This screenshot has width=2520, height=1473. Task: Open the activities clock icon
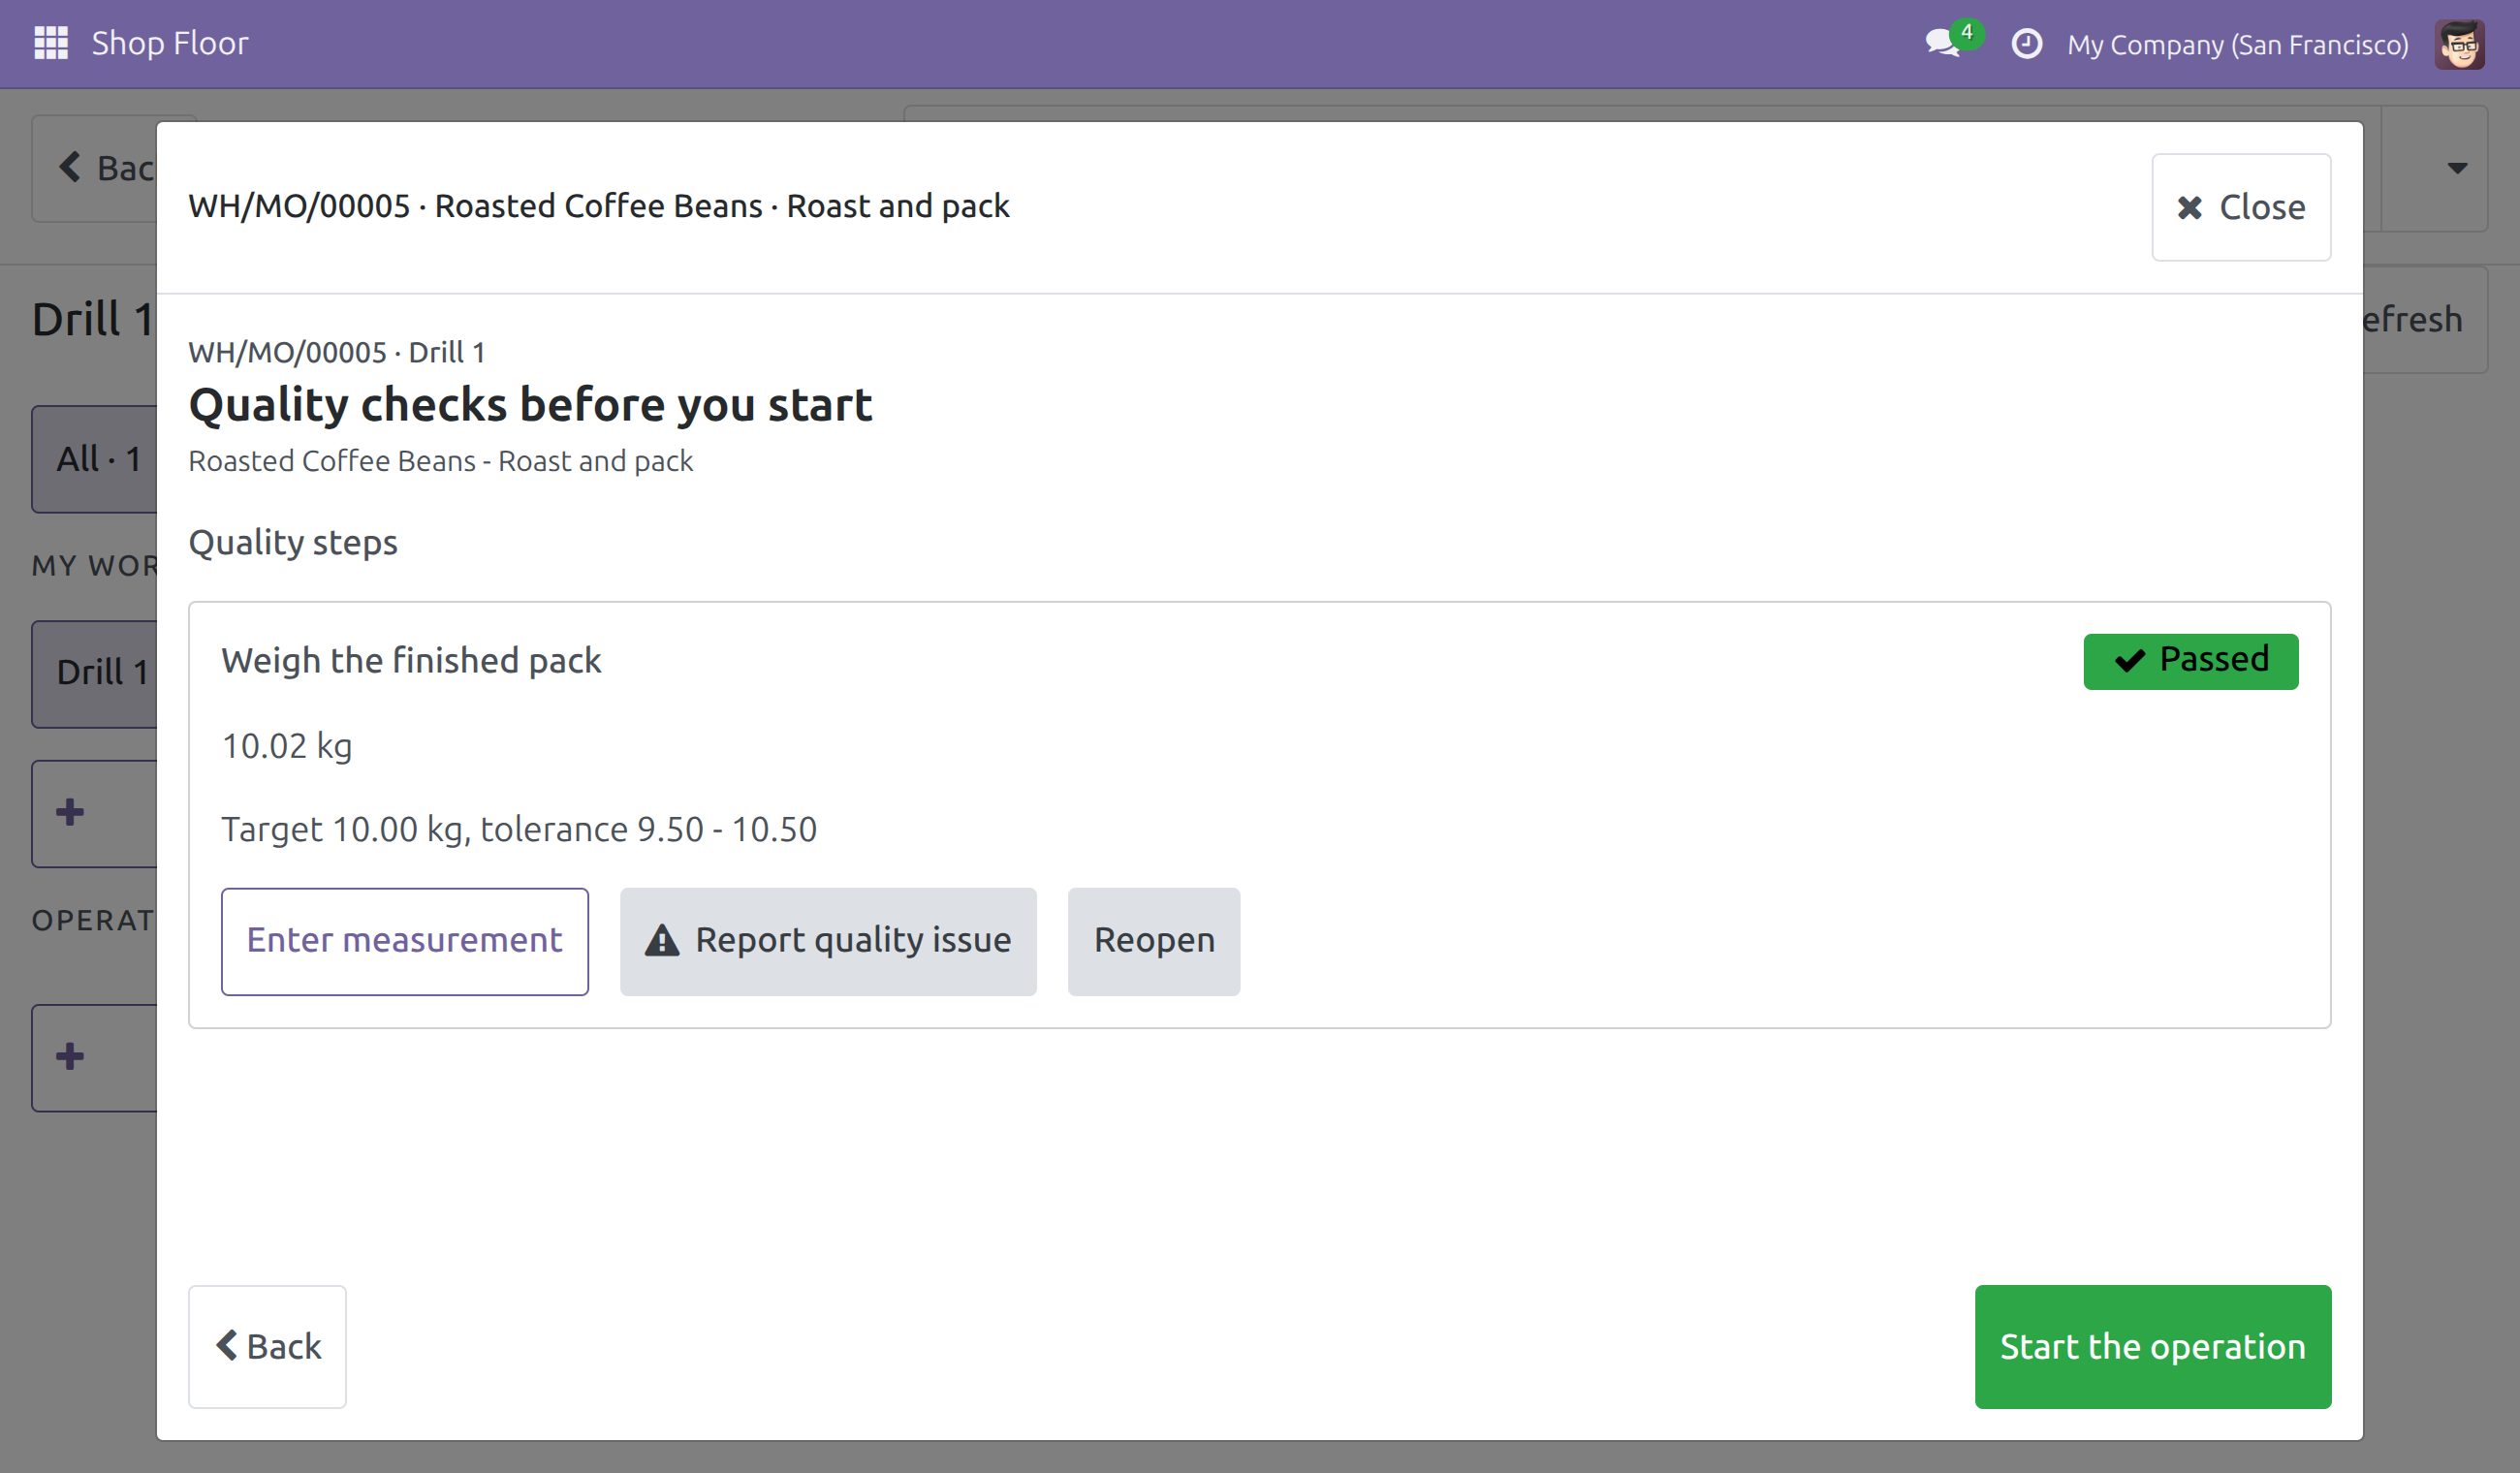(x=2026, y=44)
